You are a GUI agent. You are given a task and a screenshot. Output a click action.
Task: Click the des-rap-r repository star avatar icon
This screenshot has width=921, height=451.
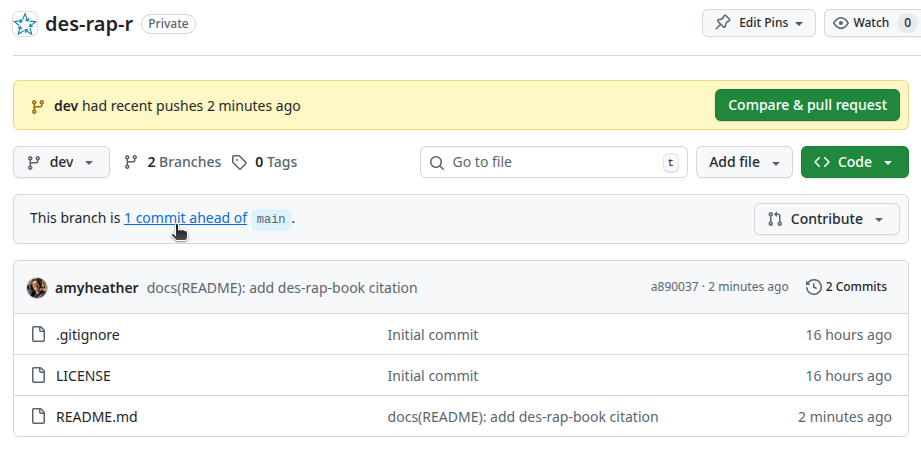click(x=26, y=24)
